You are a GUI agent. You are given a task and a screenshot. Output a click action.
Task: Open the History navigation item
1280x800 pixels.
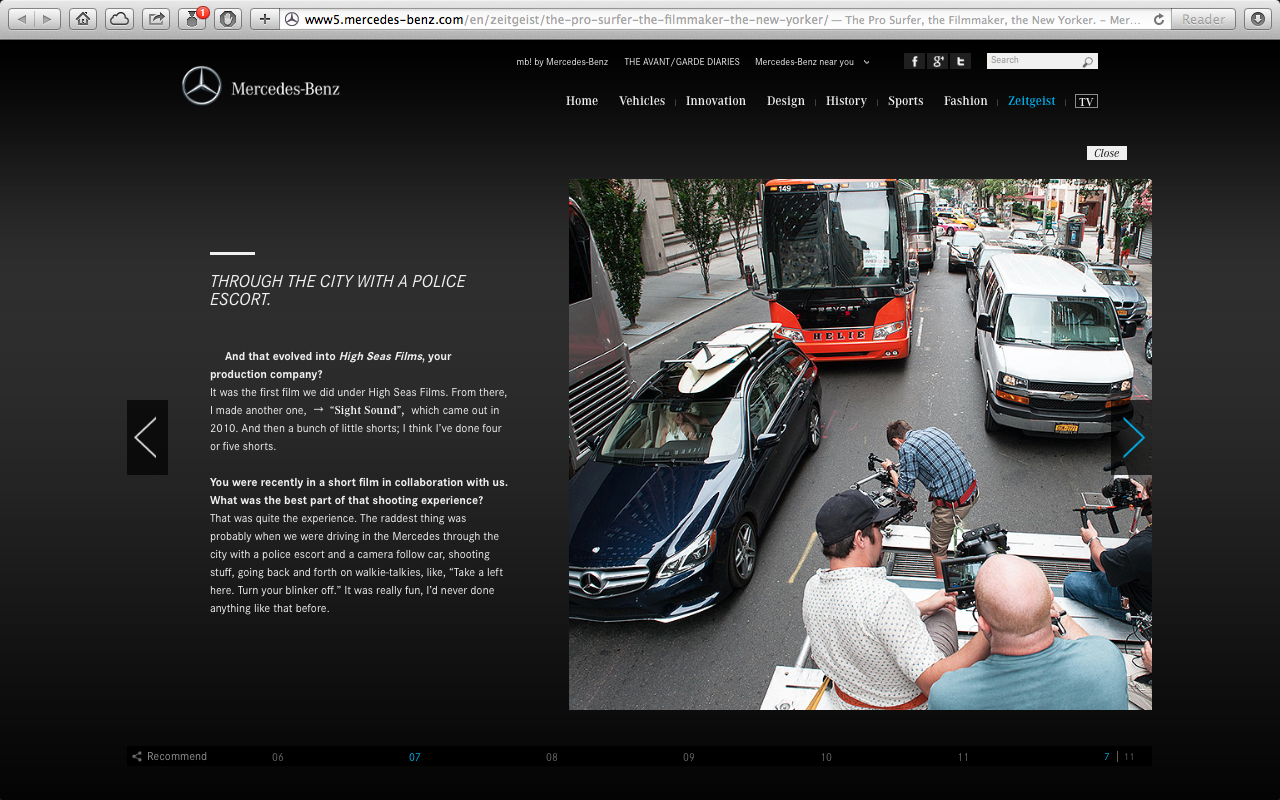coord(846,101)
